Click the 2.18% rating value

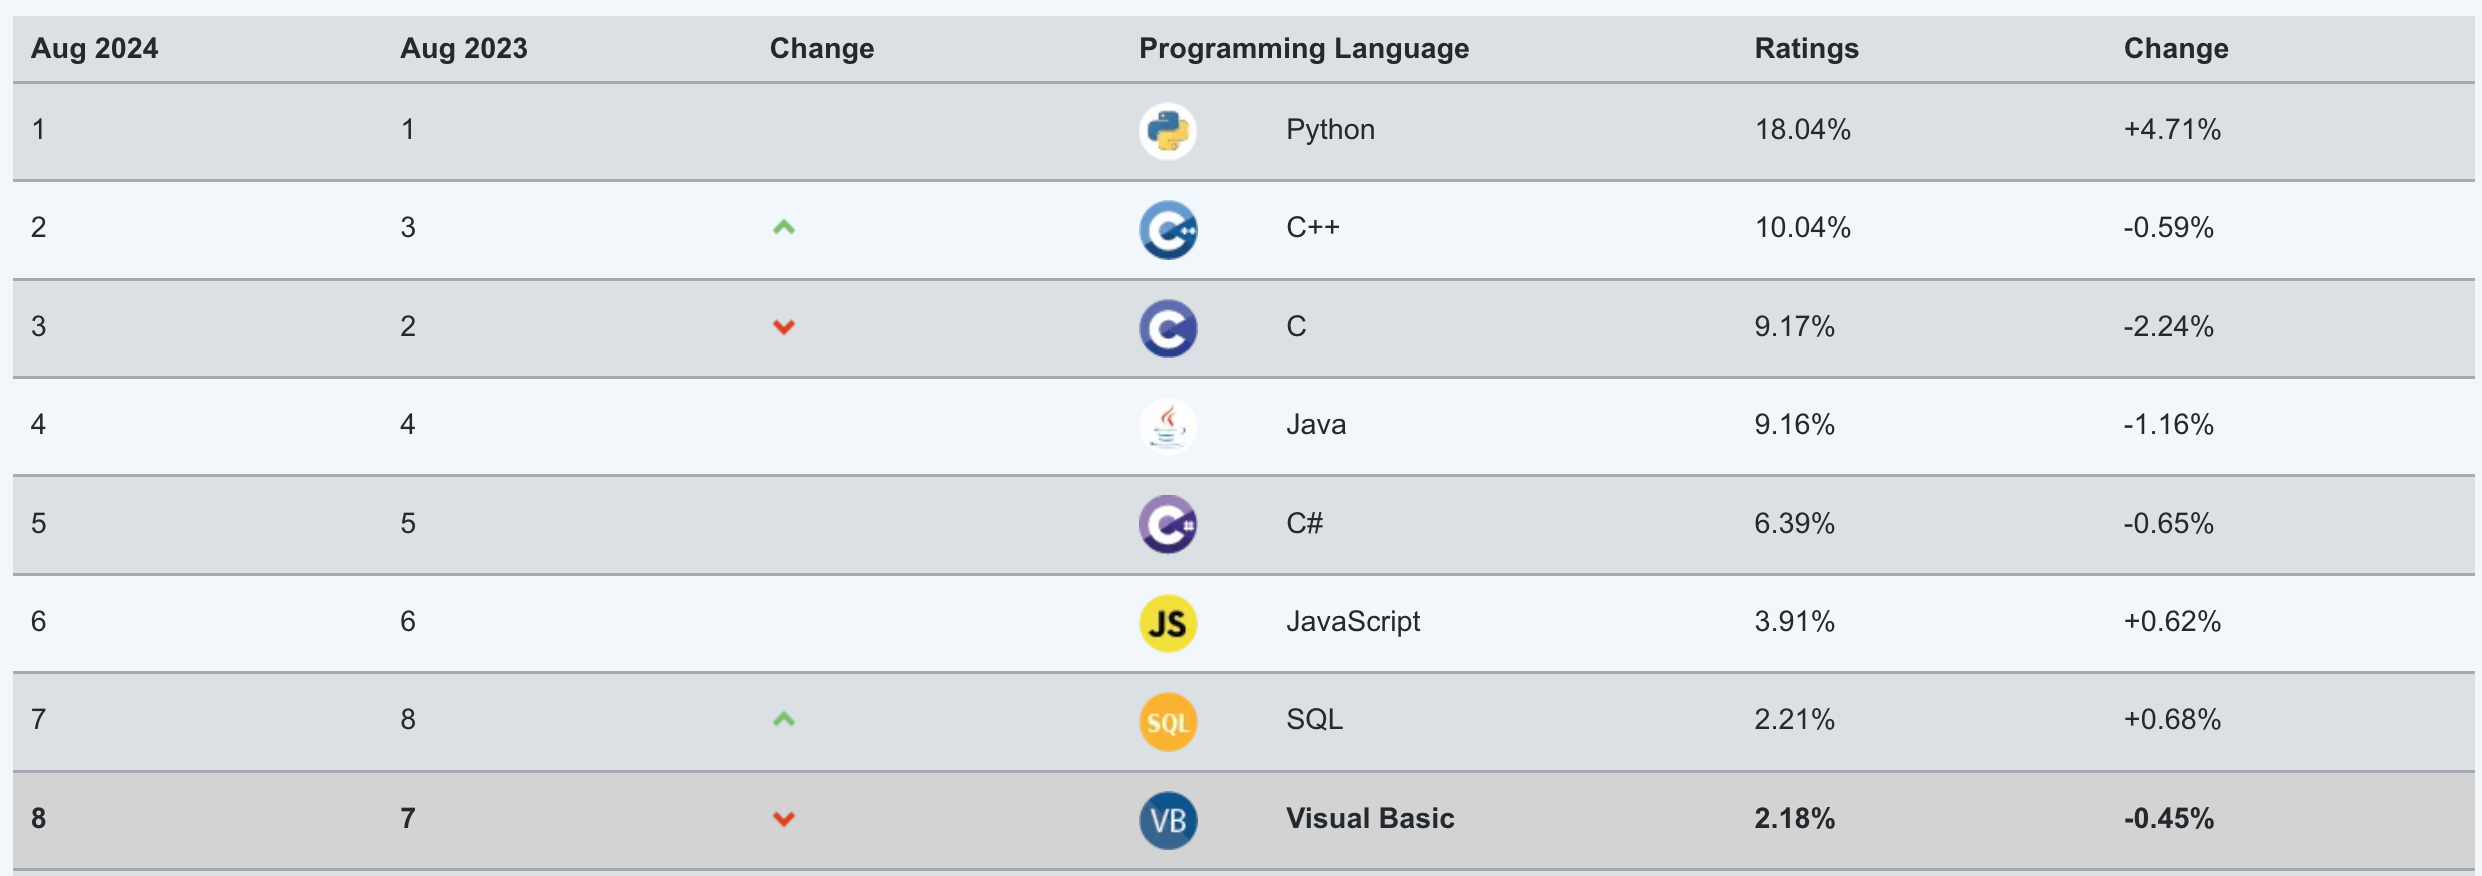pos(1795,818)
